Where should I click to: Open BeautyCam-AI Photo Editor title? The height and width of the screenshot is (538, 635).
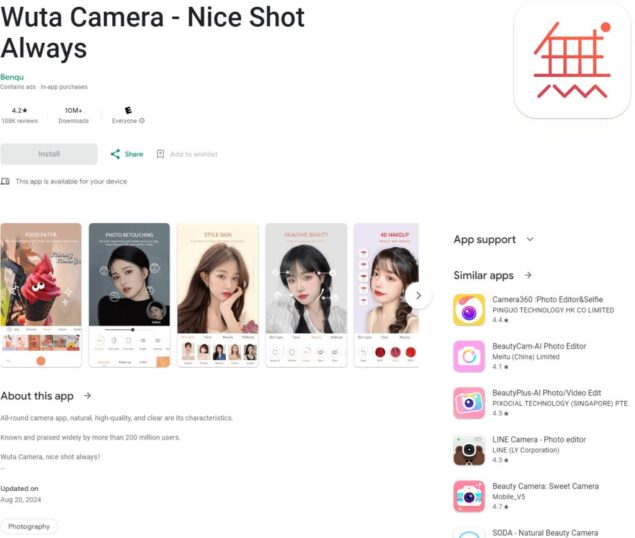click(x=539, y=346)
